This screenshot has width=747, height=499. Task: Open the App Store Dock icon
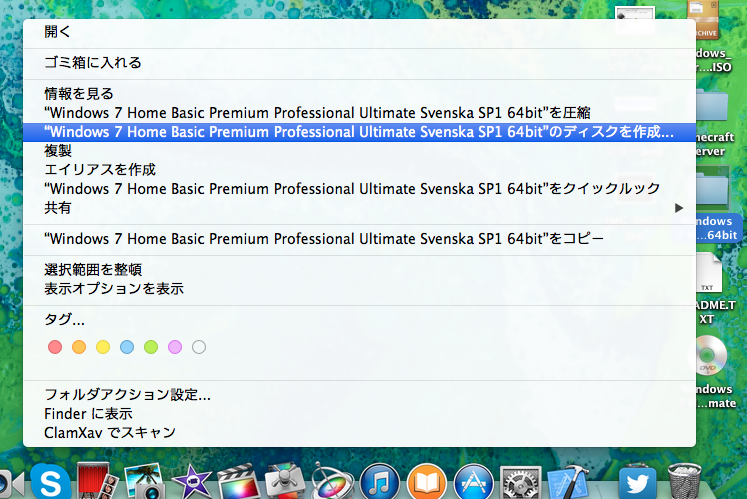pyautogui.click(x=474, y=482)
